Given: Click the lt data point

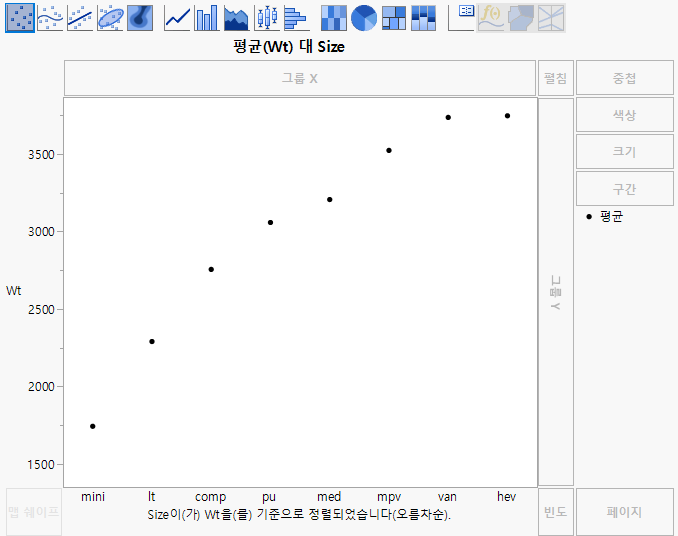Looking at the screenshot, I should (152, 341).
